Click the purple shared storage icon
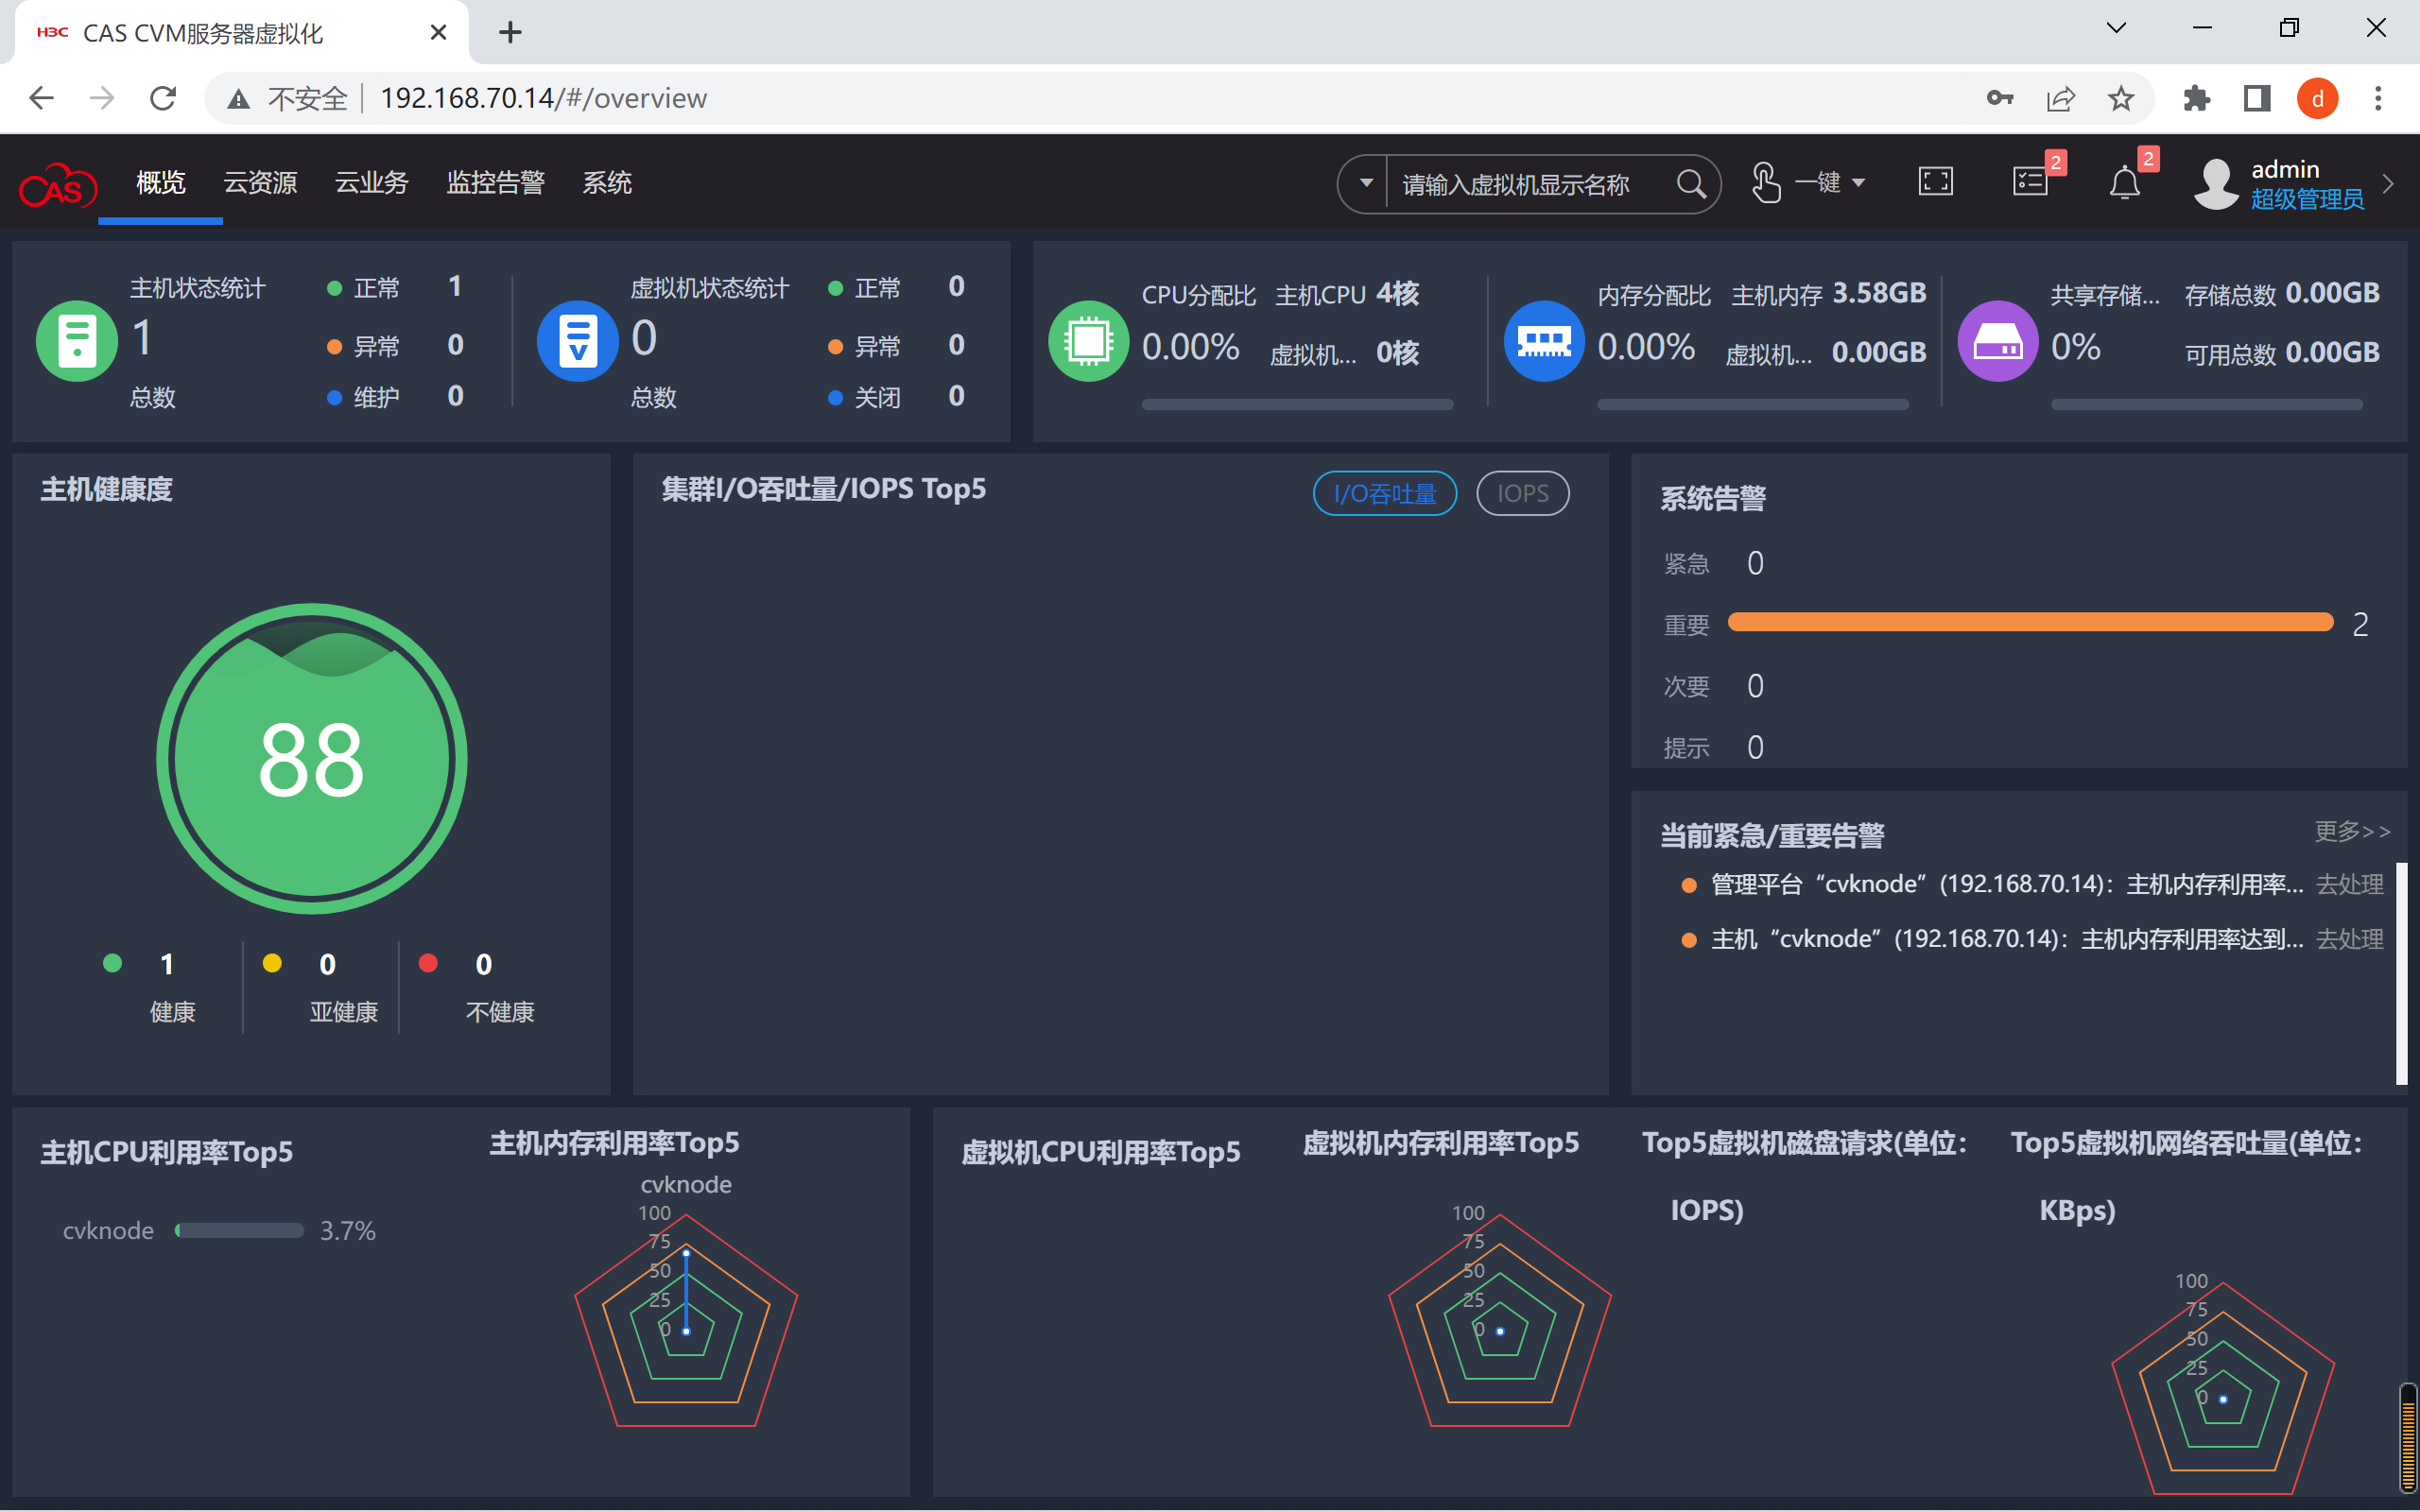Viewport: 2420px width, 1512px height. tap(1997, 341)
